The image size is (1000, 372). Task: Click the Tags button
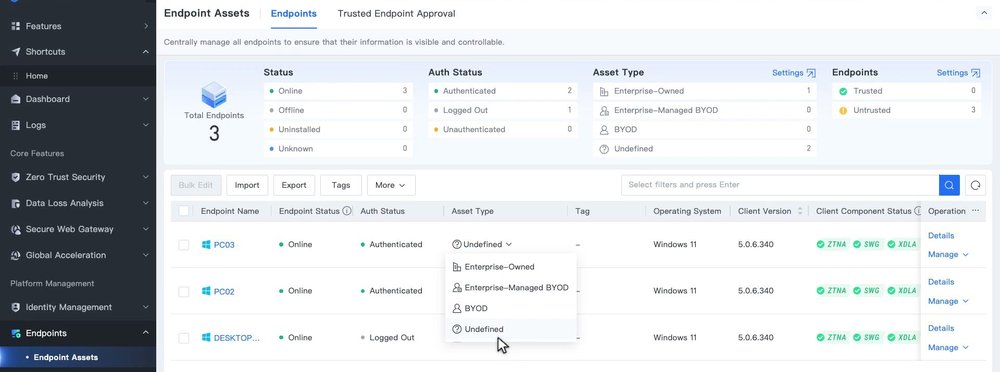coord(341,185)
